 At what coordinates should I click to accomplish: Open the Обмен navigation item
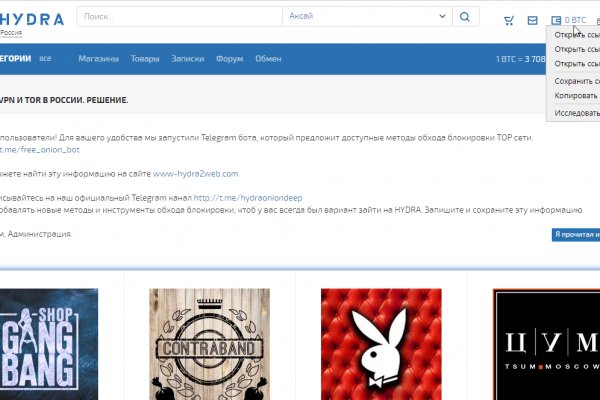click(268, 59)
